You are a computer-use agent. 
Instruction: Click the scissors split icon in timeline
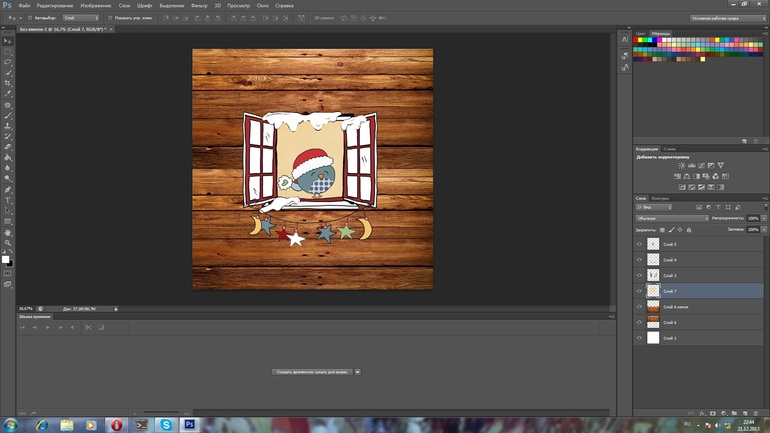pyautogui.click(x=88, y=327)
